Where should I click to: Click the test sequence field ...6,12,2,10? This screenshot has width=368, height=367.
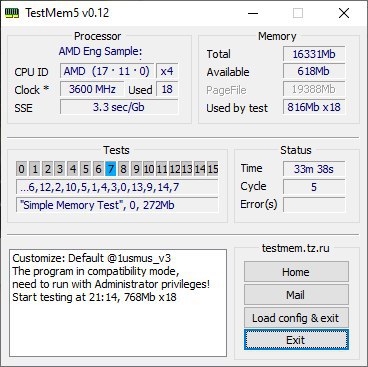tap(117, 187)
